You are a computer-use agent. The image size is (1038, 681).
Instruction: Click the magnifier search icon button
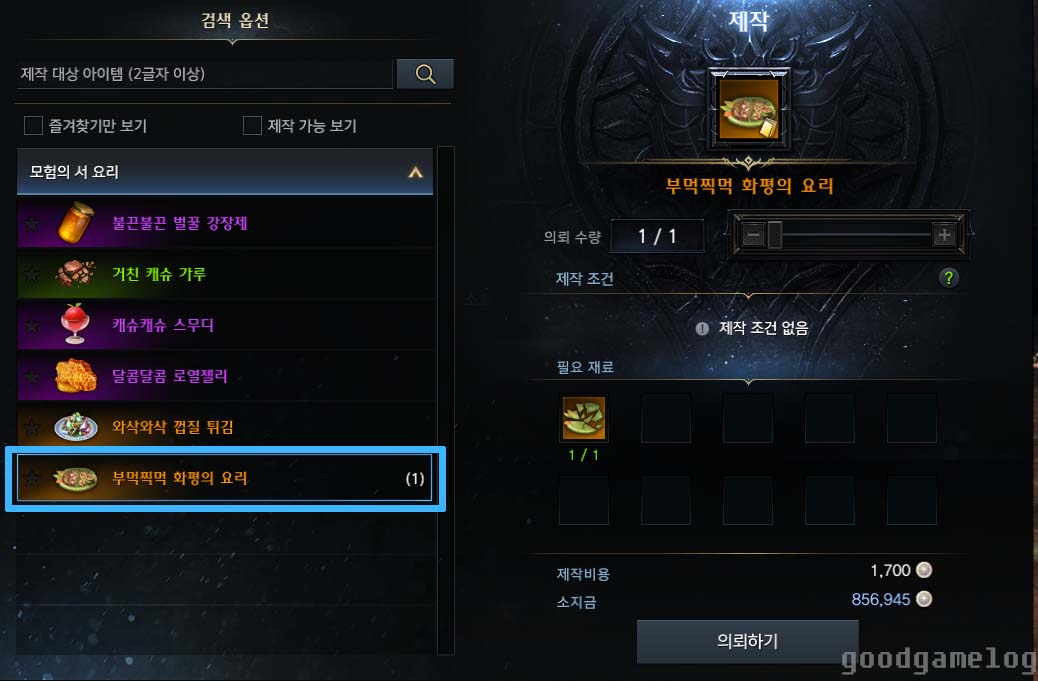[425, 73]
